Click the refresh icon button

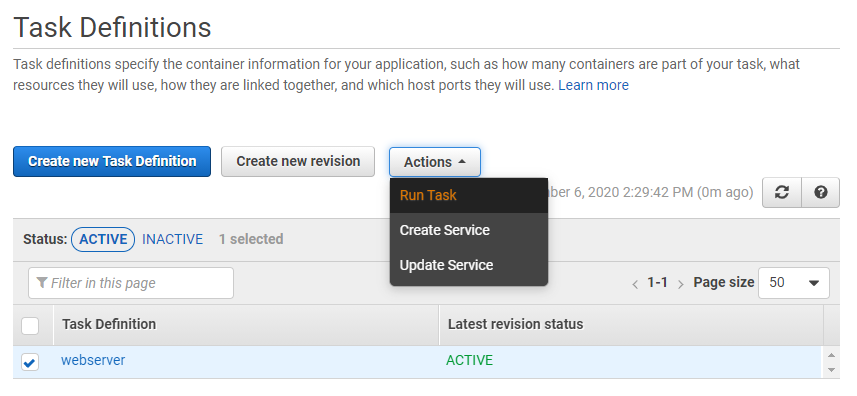782,192
